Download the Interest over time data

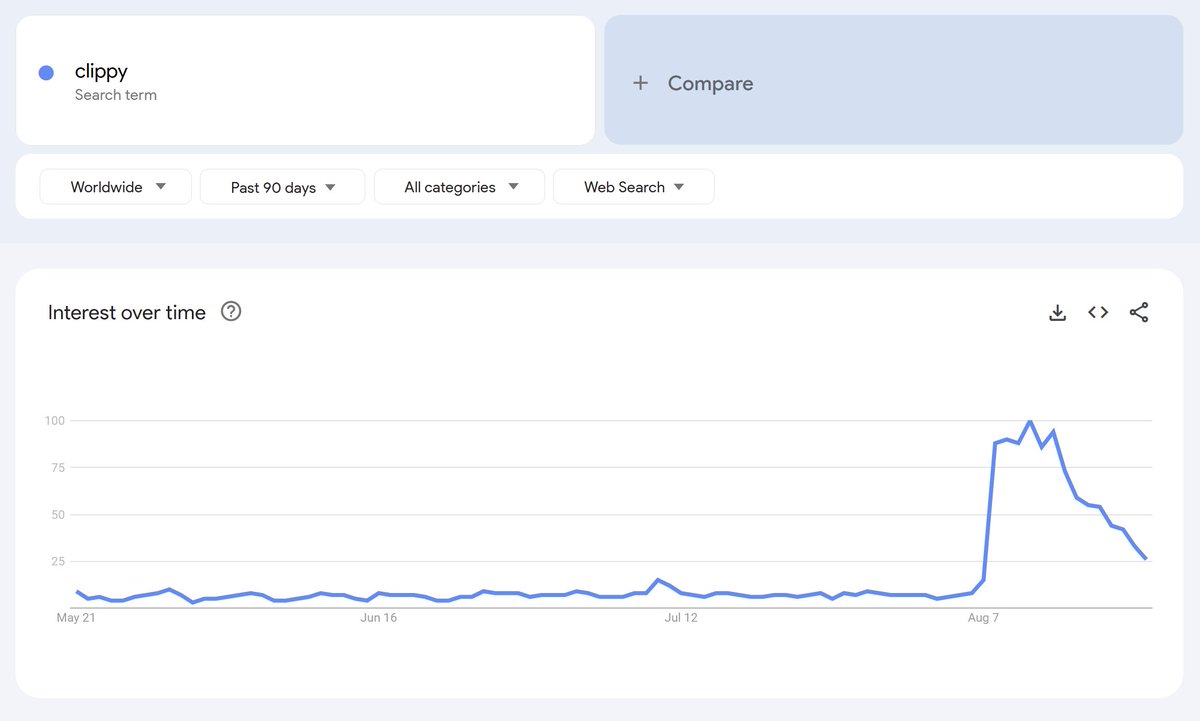[x=1057, y=313]
